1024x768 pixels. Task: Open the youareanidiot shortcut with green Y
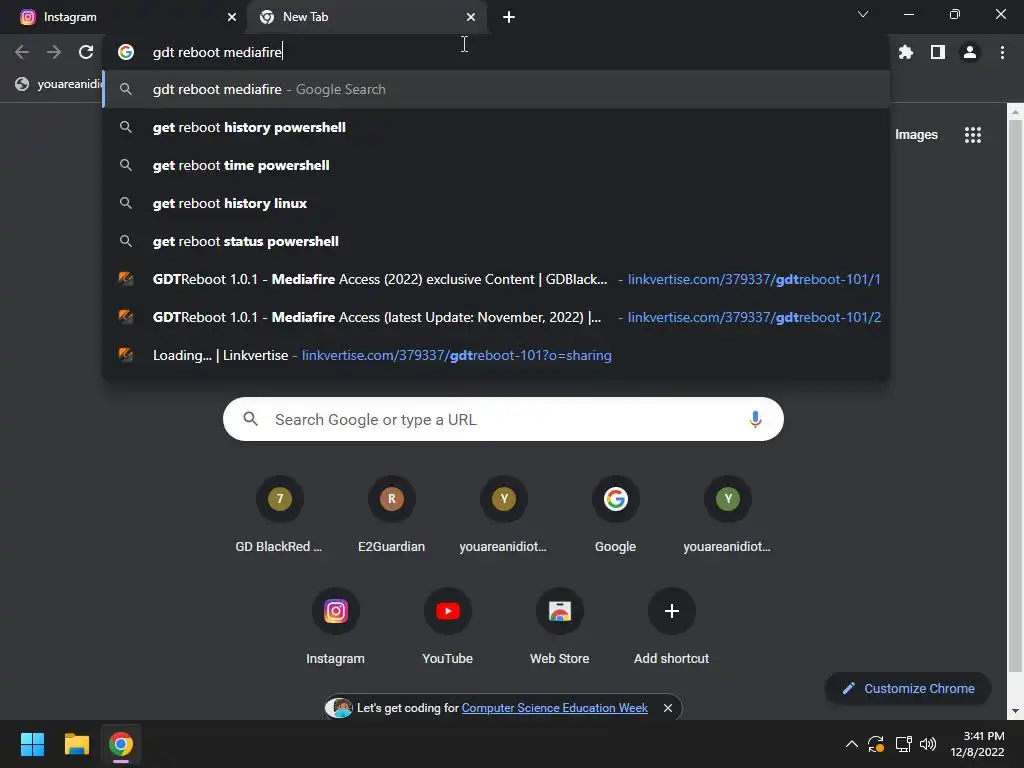coord(728,515)
